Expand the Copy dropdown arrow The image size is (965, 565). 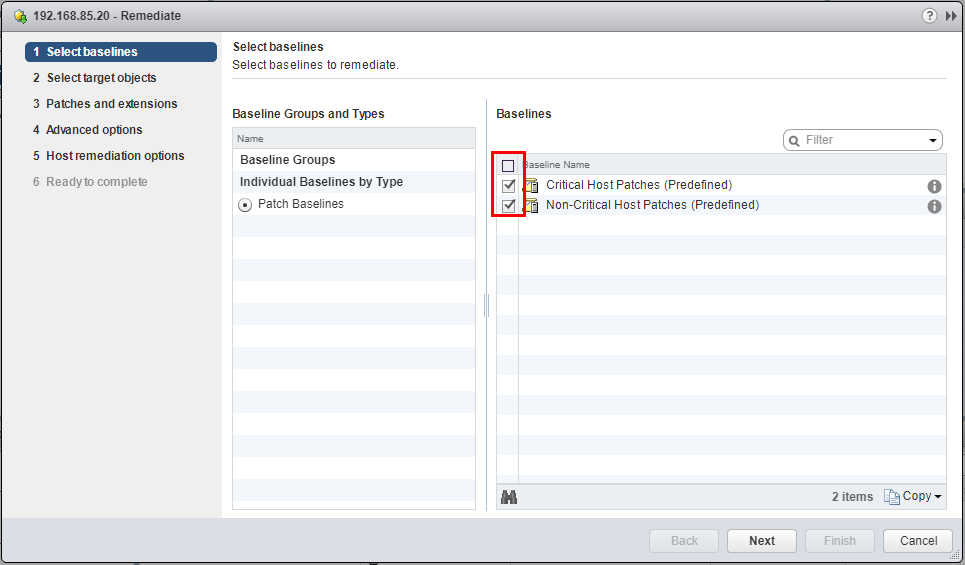[x=938, y=497]
